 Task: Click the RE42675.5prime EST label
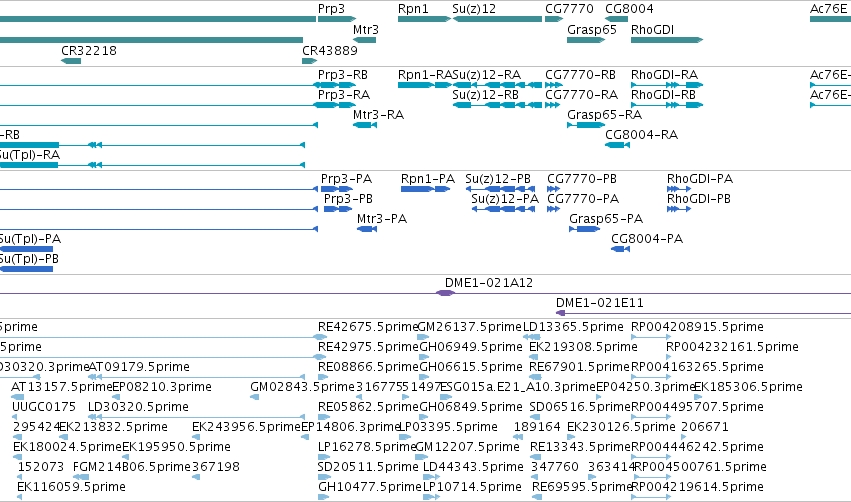click(368, 327)
